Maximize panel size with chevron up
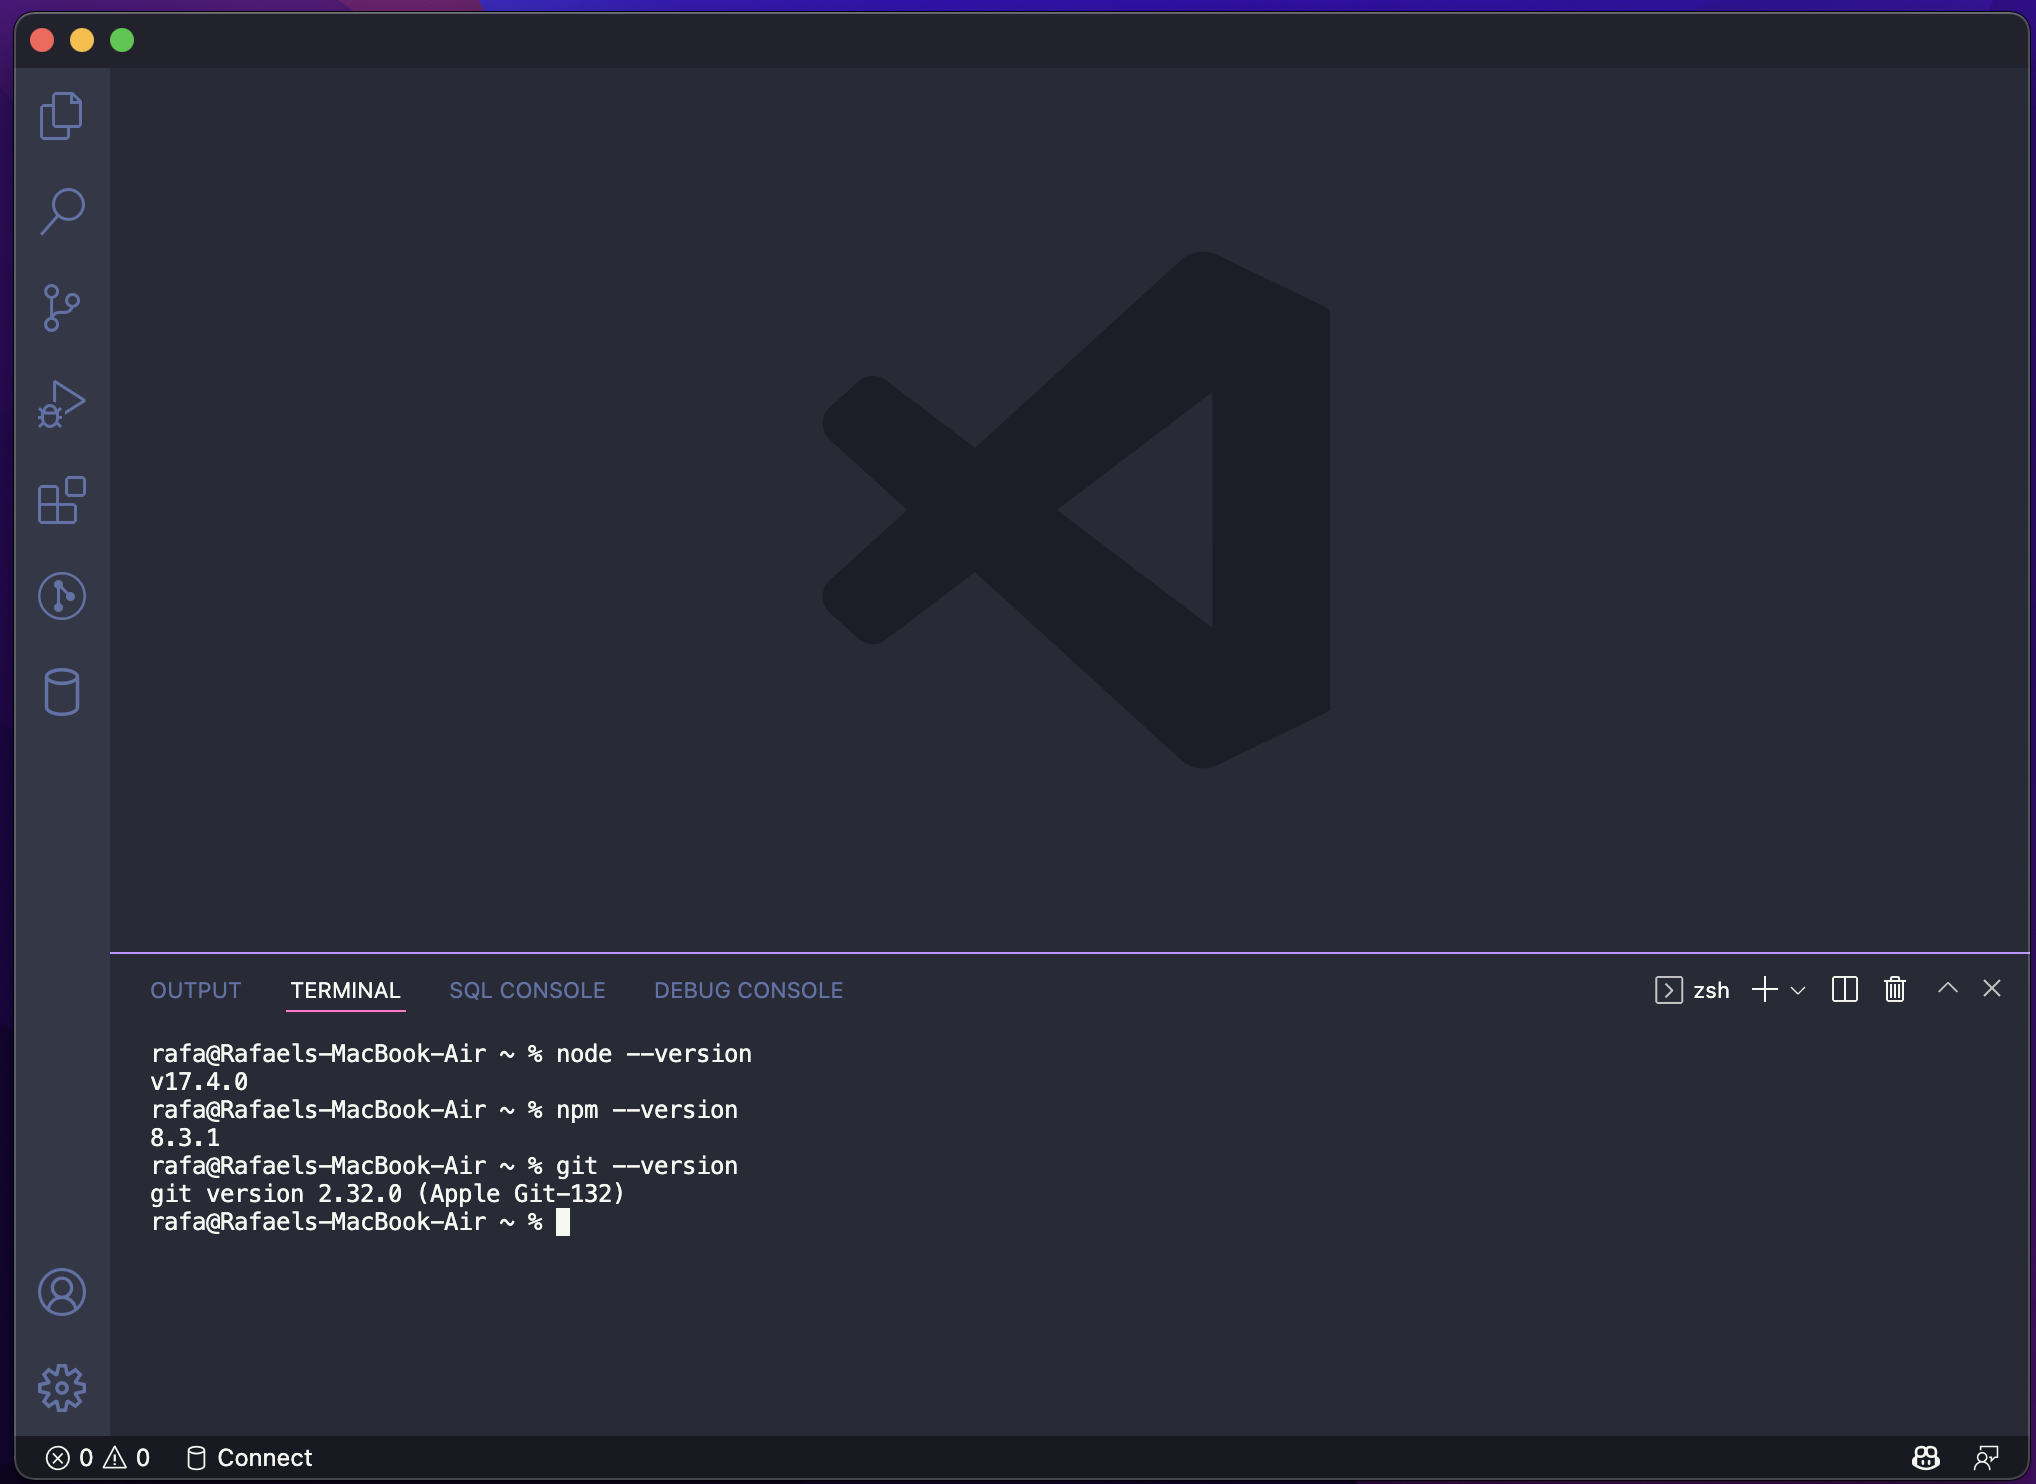This screenshot has height=1484, width=2036. pyautogui.click(x=1947, y=988)
